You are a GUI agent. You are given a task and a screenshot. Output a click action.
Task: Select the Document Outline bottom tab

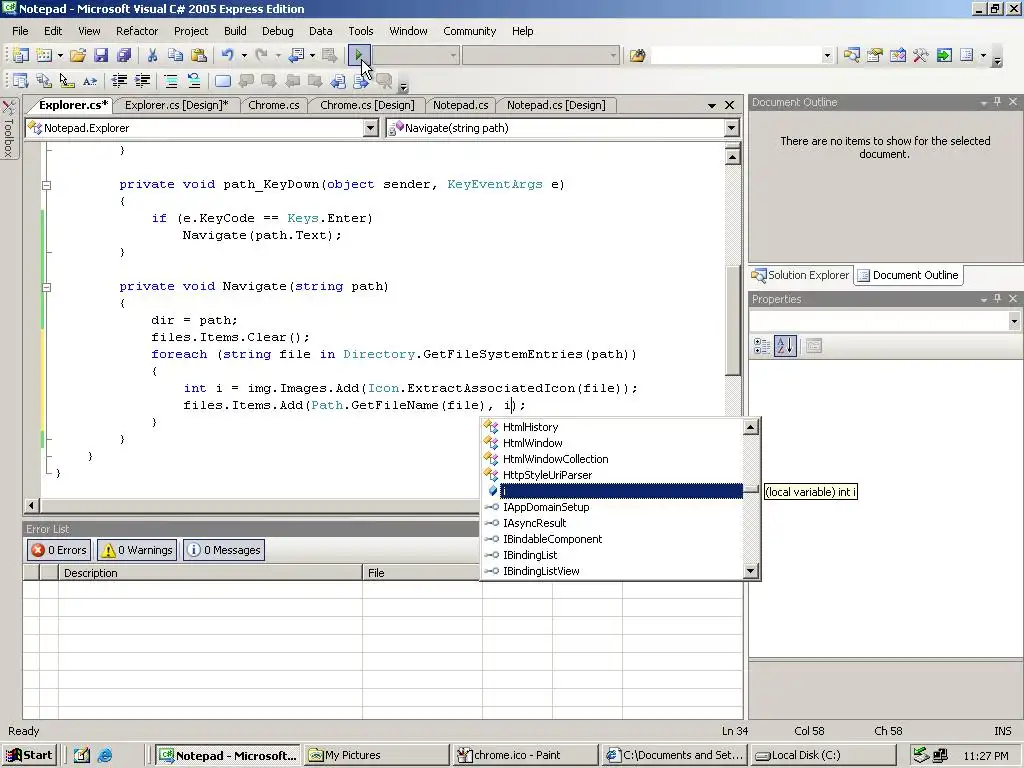tap(908, 275)
